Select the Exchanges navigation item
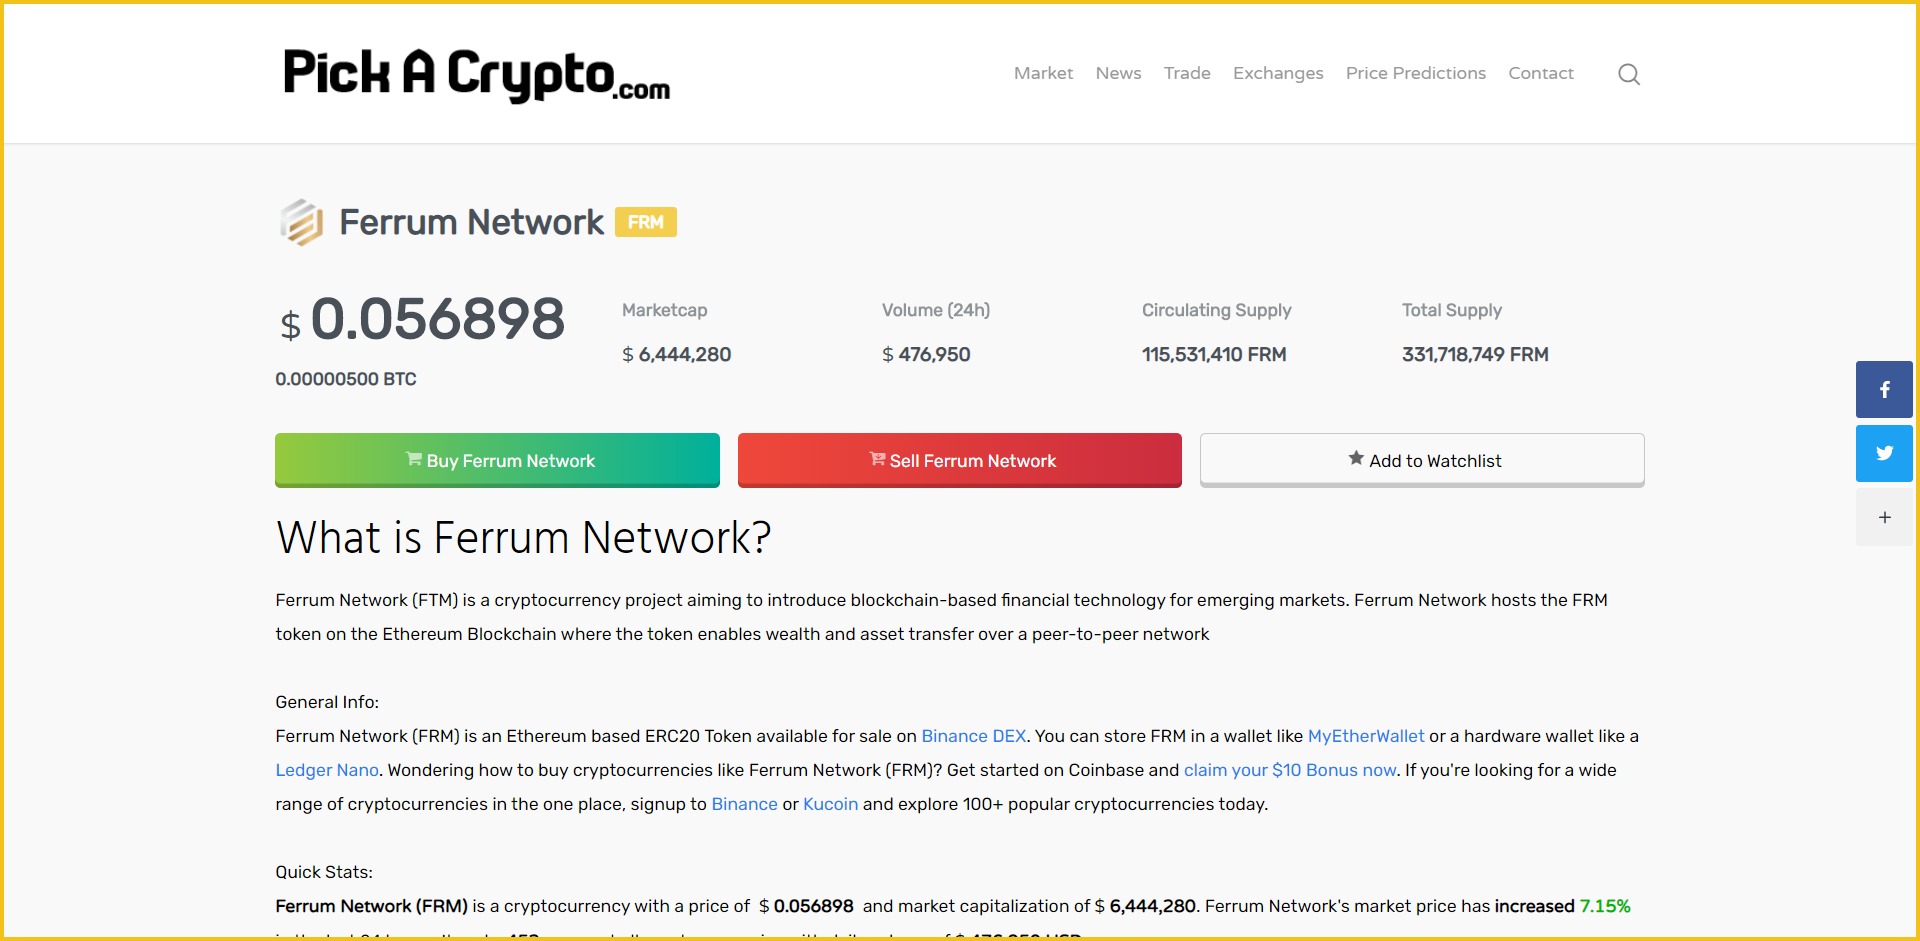The height and width of the screenshot is (941, 1920). [1278, 73]
